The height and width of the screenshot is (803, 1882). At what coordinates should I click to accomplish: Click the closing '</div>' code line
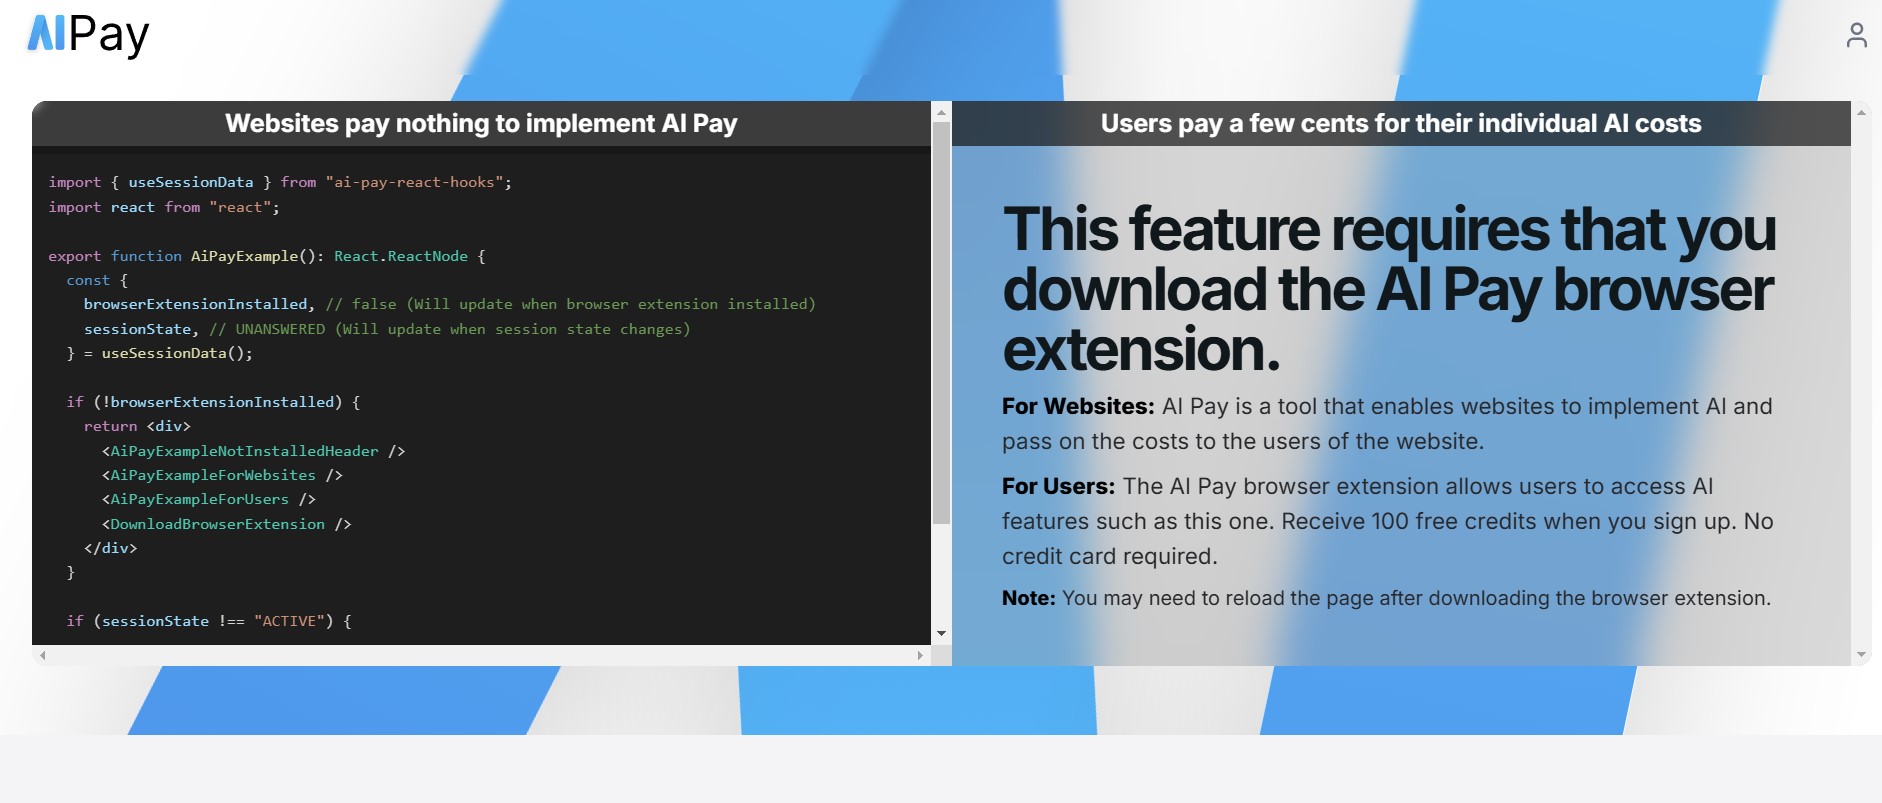[110, 548]
